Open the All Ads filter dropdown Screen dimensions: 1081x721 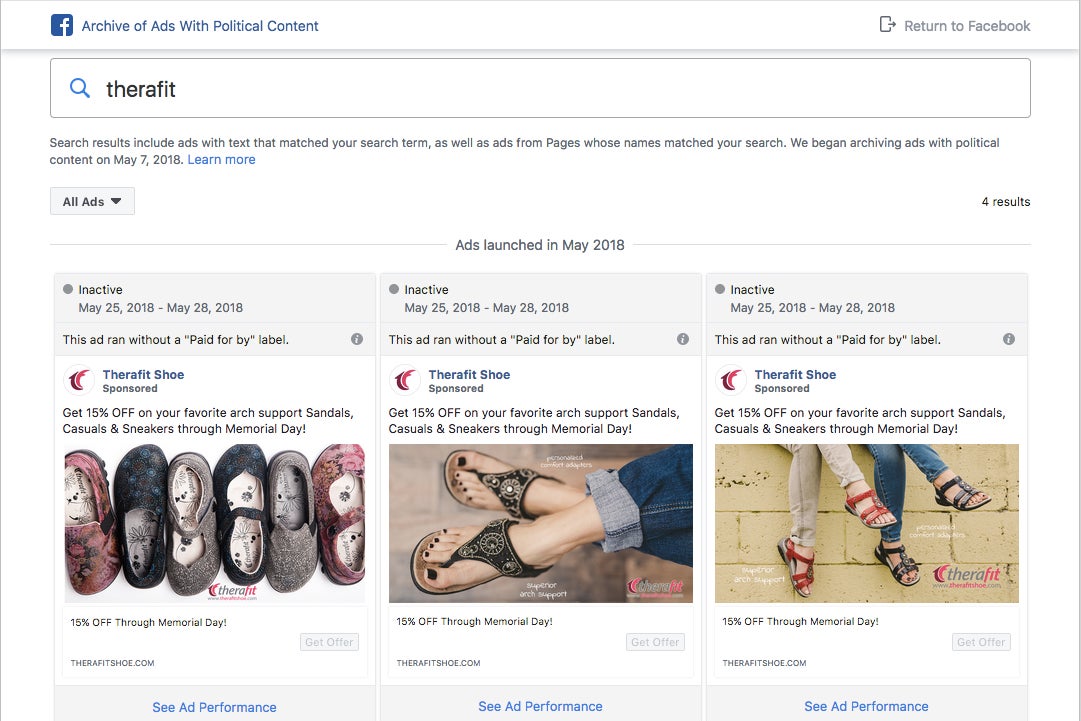92,201
